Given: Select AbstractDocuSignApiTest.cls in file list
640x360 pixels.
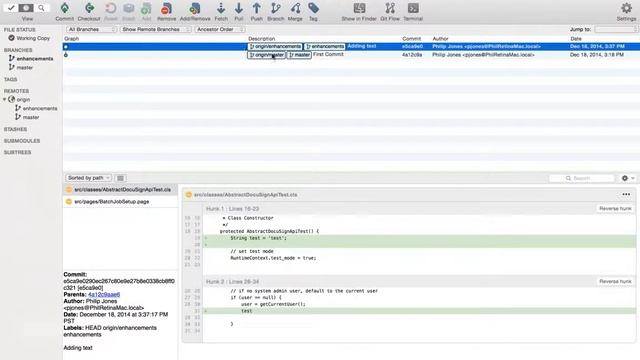Looking at the screenshot, I should 120,190.
